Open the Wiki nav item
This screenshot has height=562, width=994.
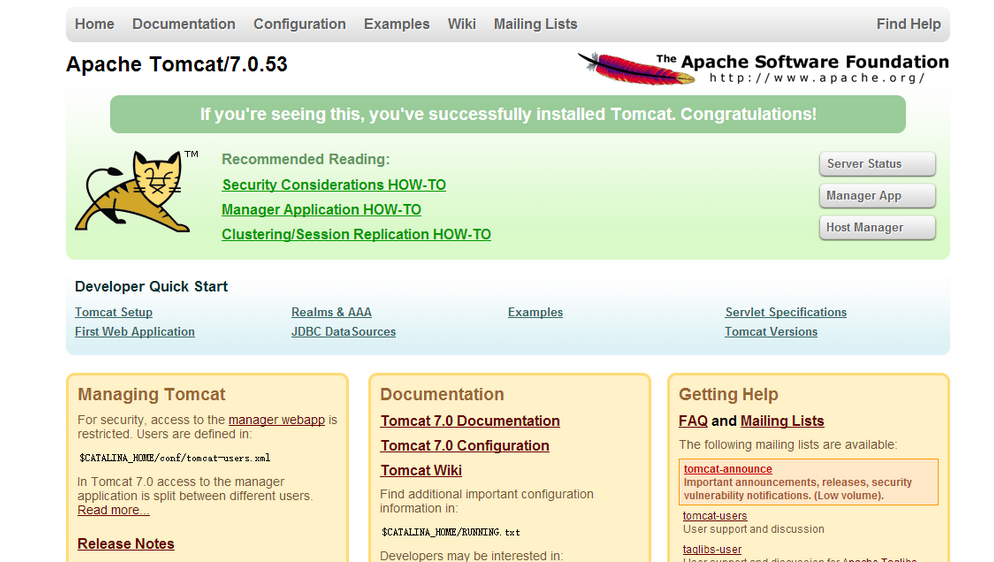tap(462, 24)
